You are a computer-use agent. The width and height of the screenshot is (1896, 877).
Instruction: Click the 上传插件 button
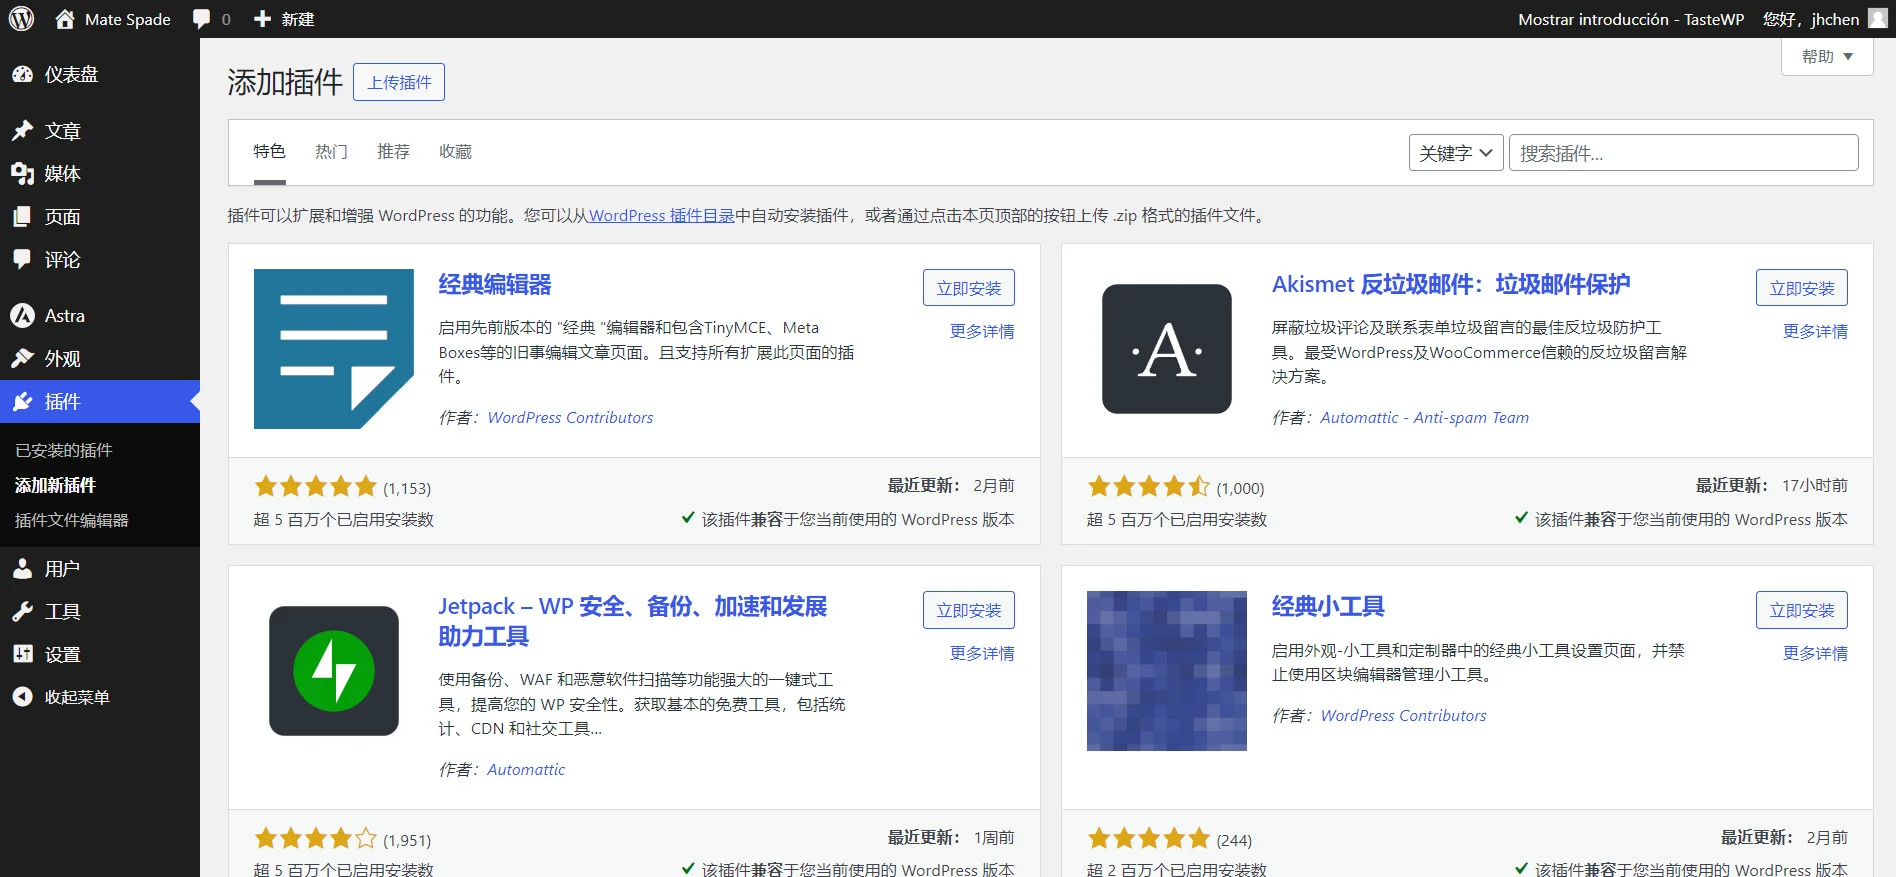(x=399, y=82)
